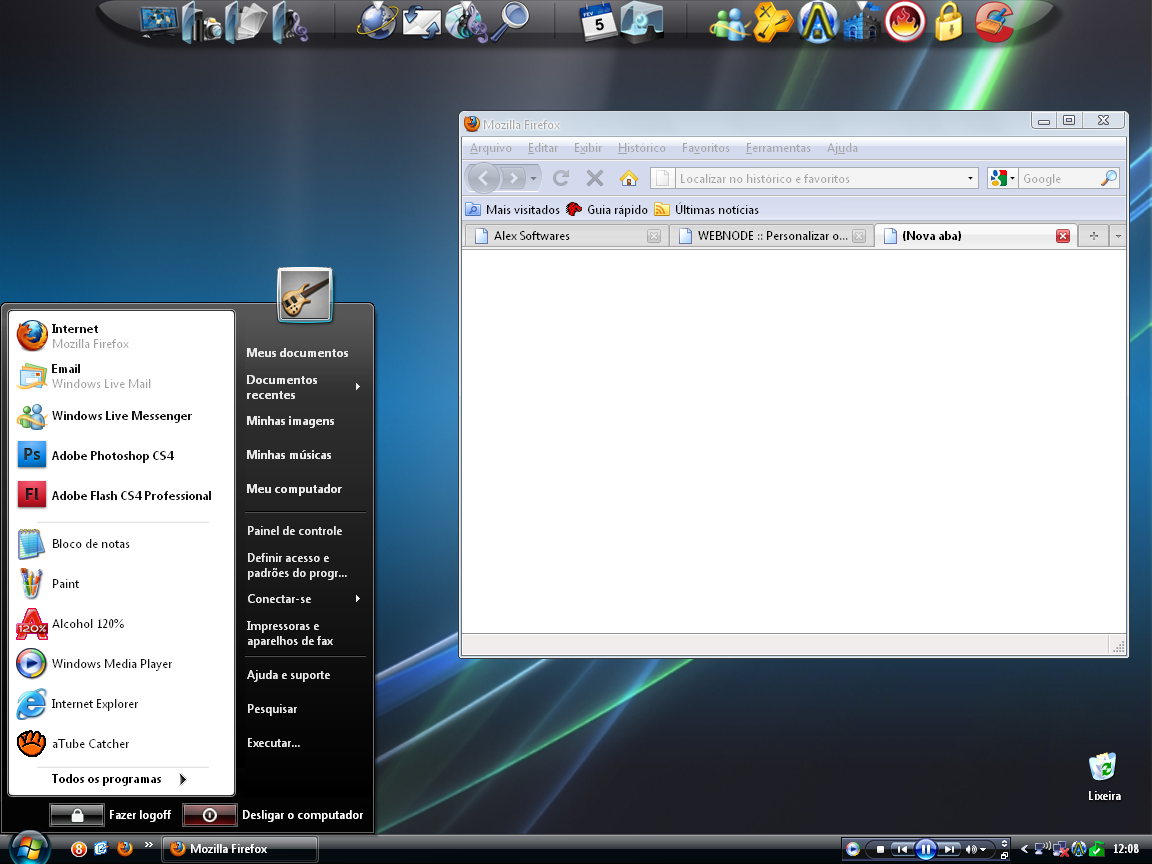Screen dimensions: 1152x864
Task: Click the calendar icon in the top dock
Action: click(598, 22)
